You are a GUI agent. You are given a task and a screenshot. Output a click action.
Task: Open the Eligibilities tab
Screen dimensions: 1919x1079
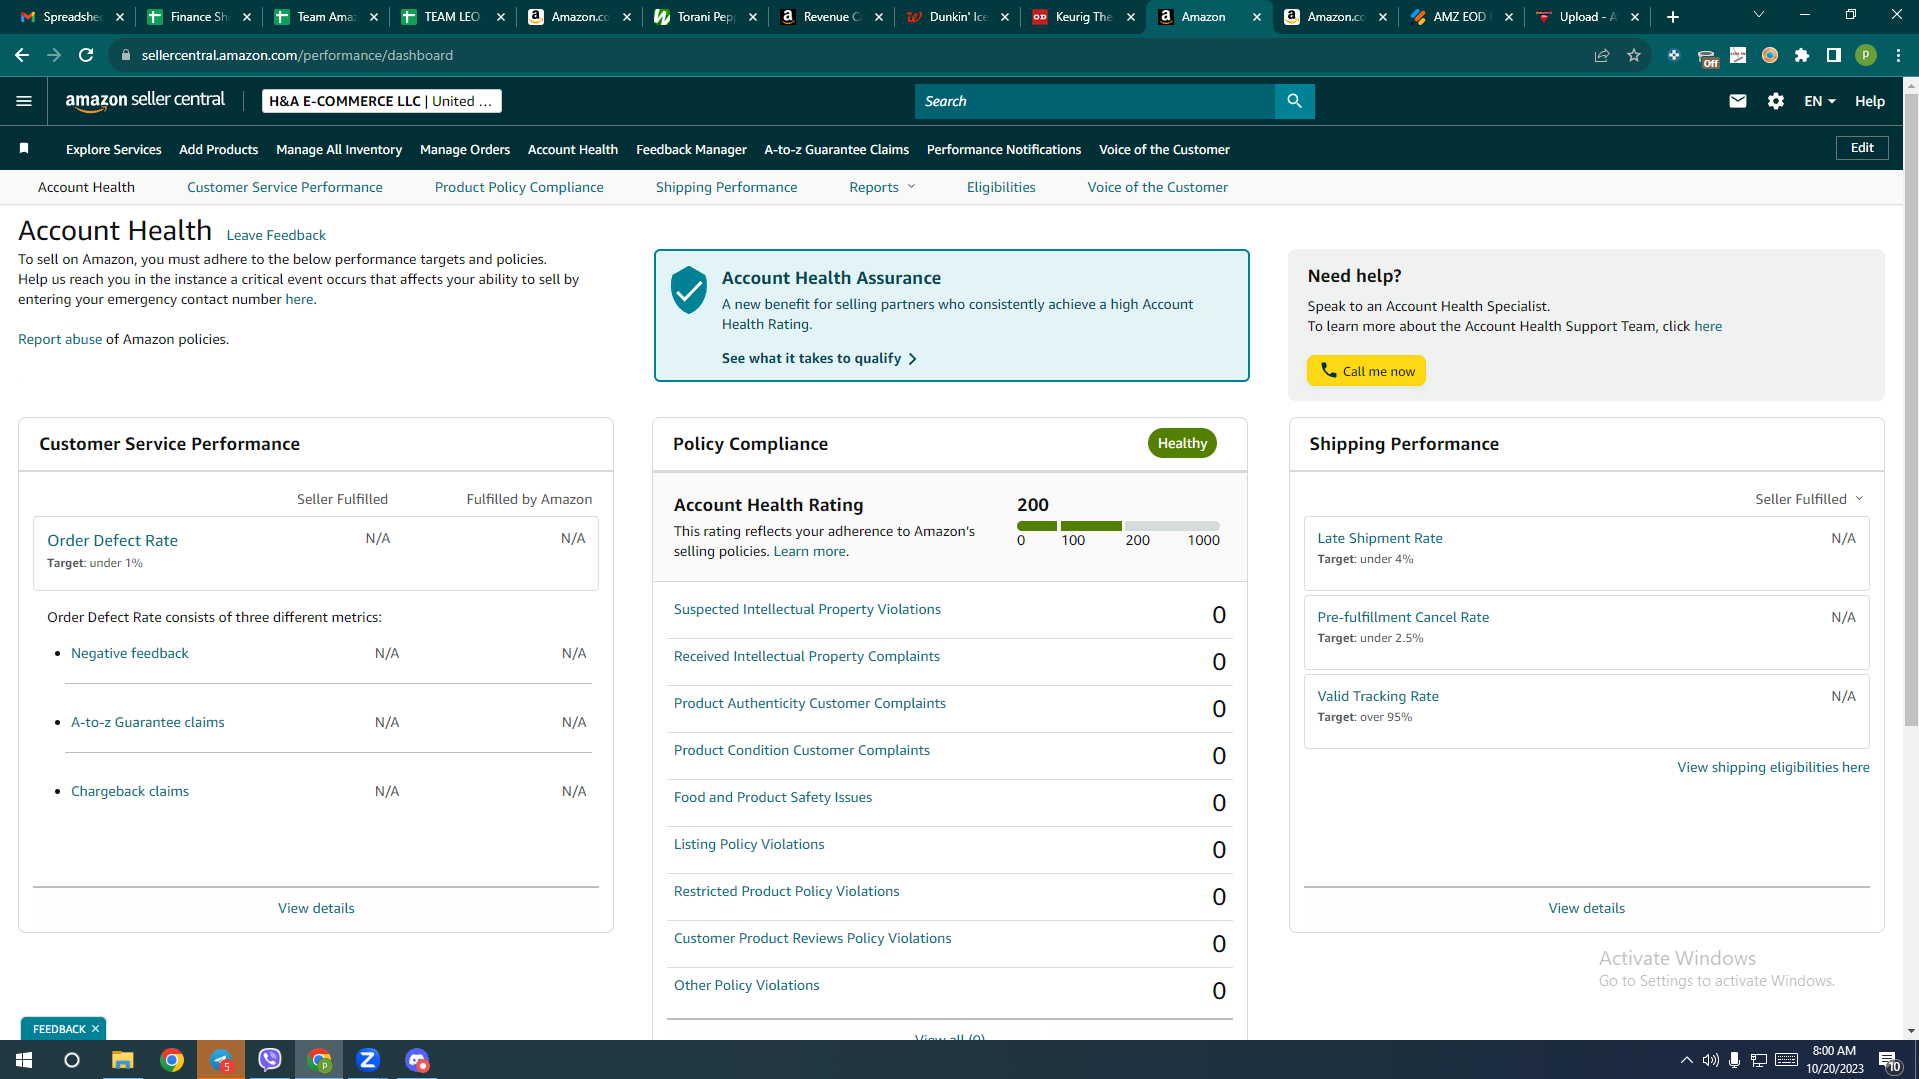(1001, 187)
